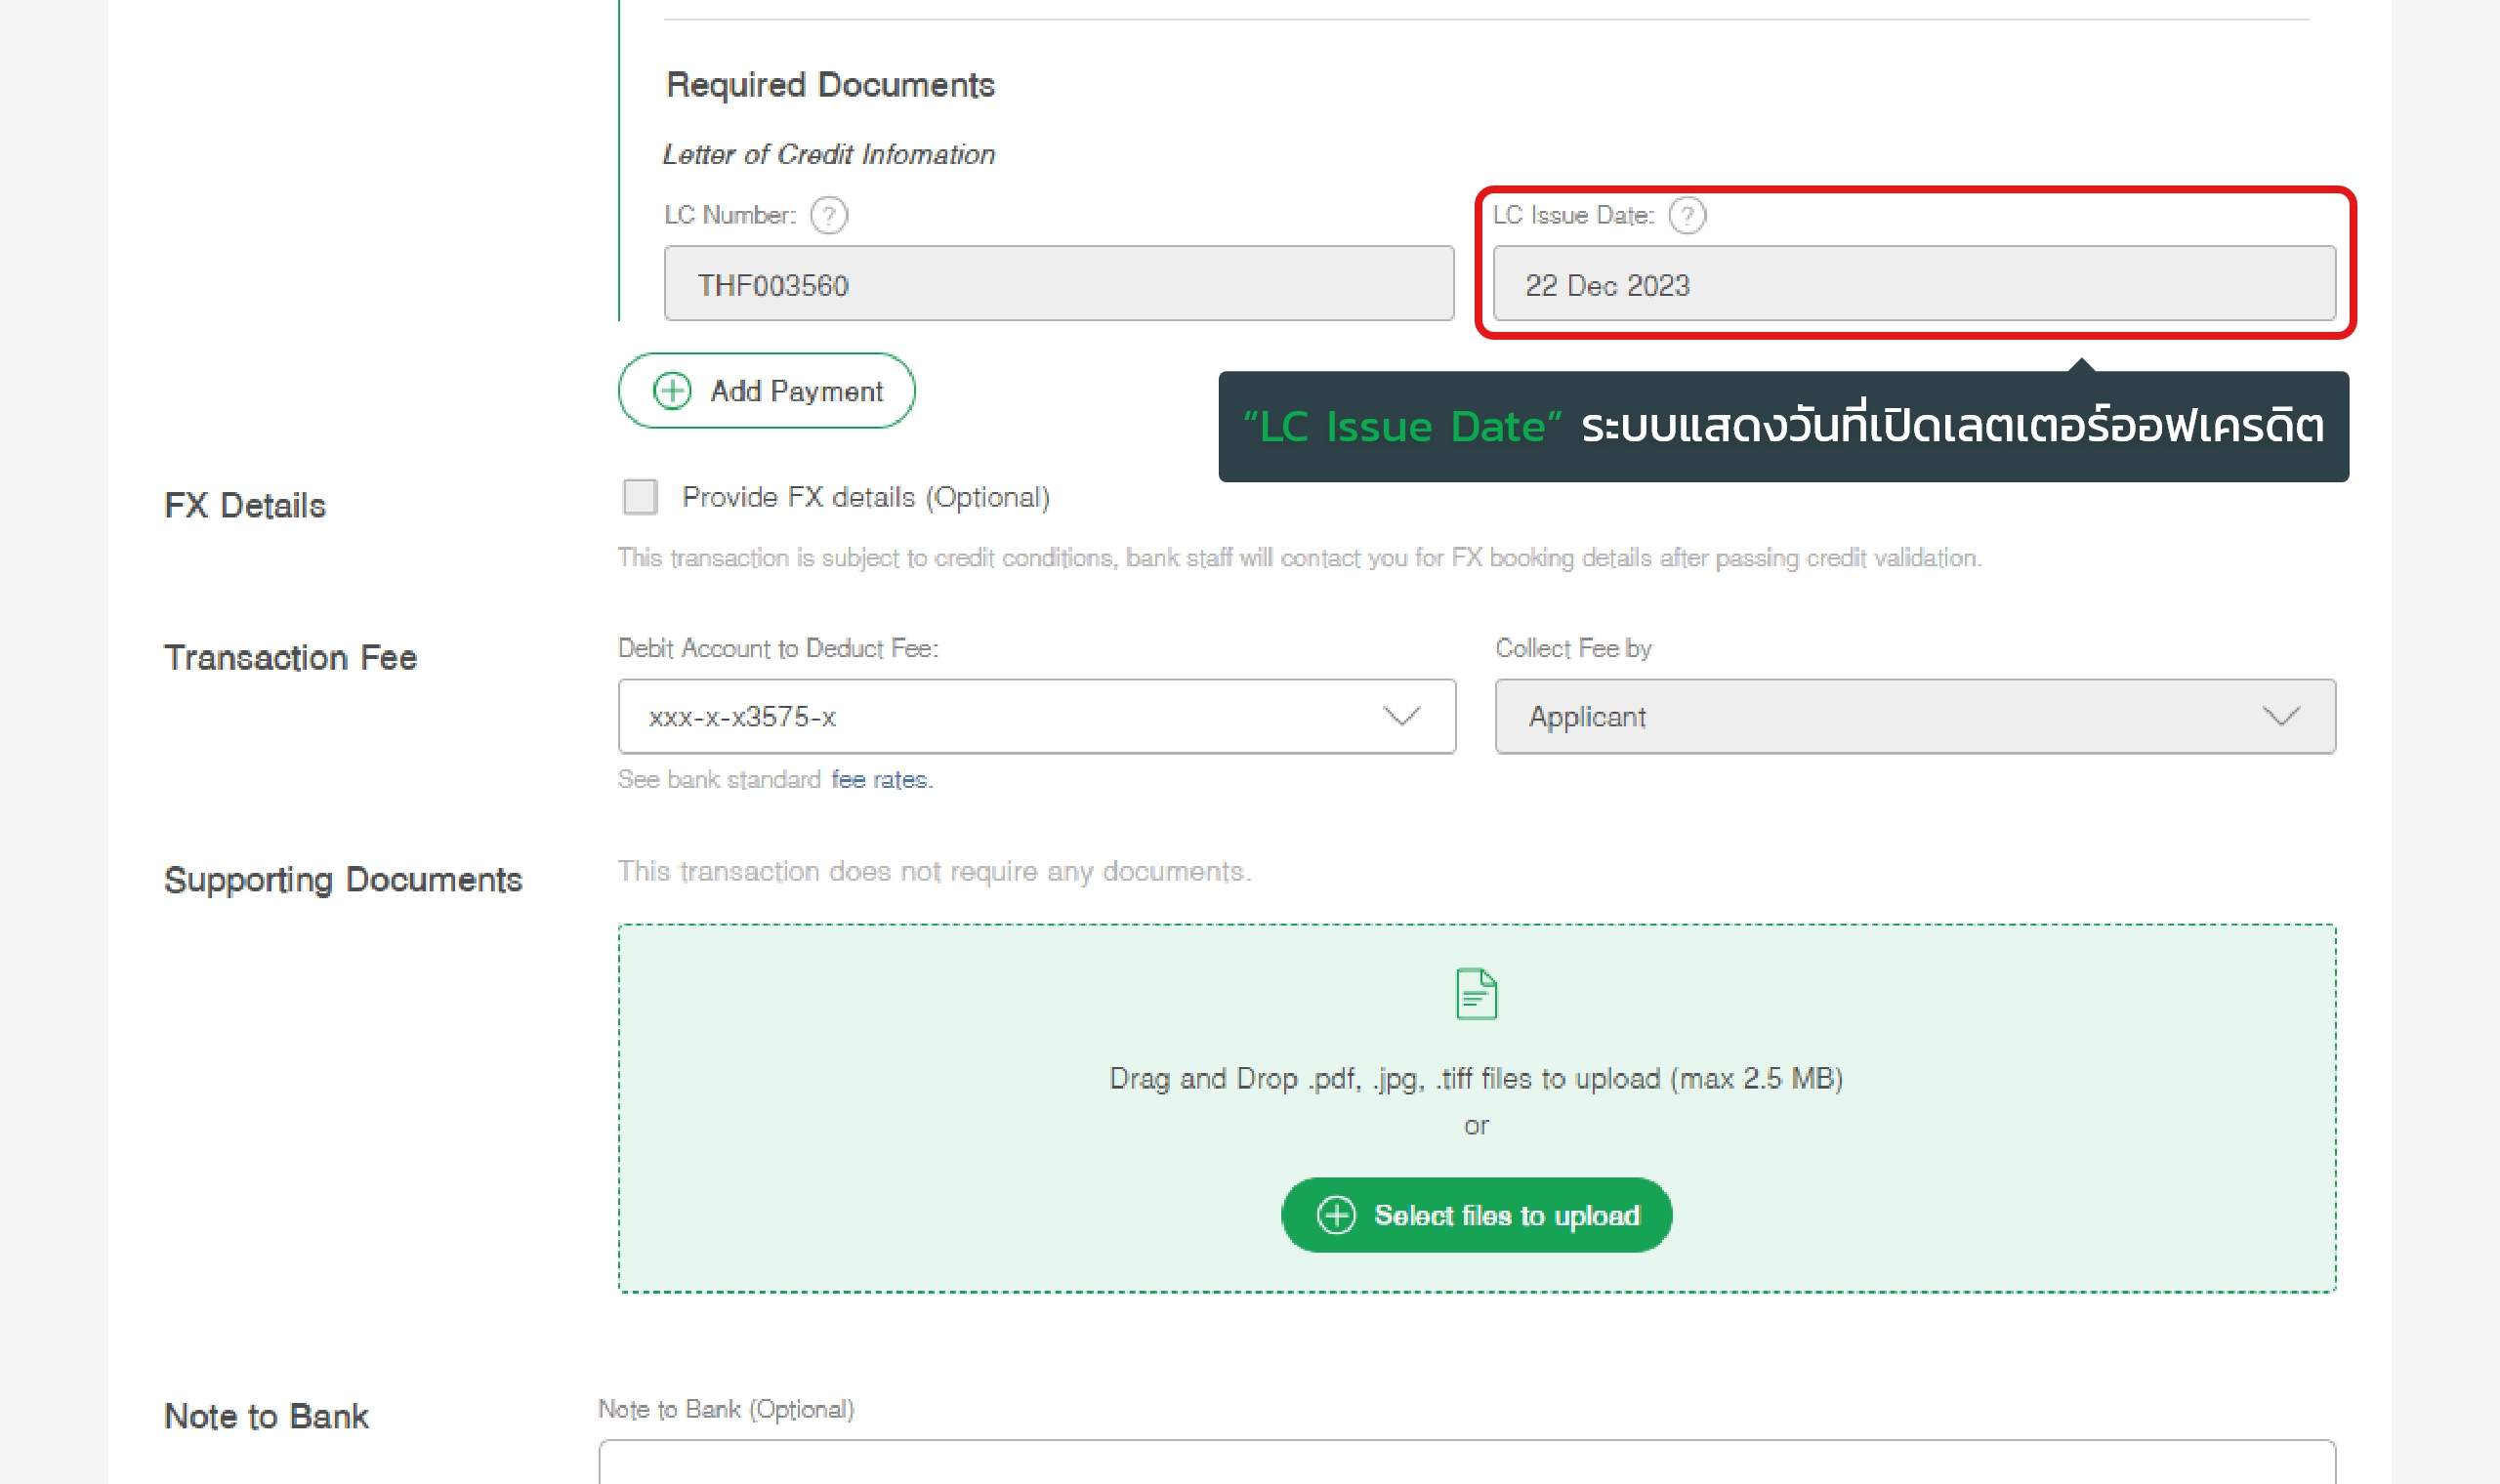
Task: Click the document icon in upload area
Action: (1476, 993)
